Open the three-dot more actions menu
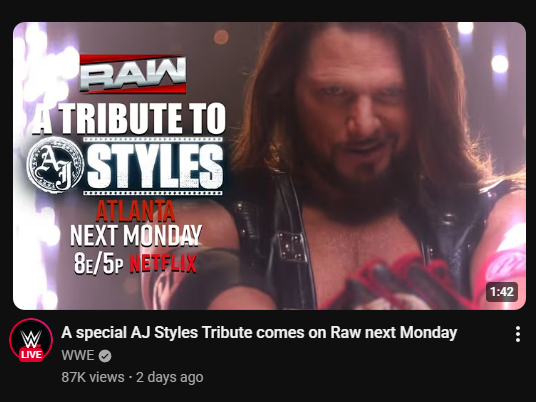536x402 pixels. pos(518,334)
